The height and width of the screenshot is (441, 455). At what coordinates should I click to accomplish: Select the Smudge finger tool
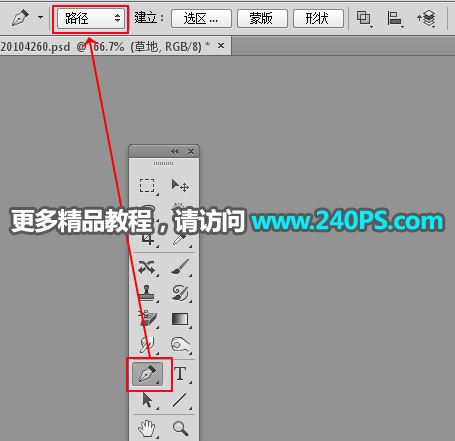(x=147, y=345)
